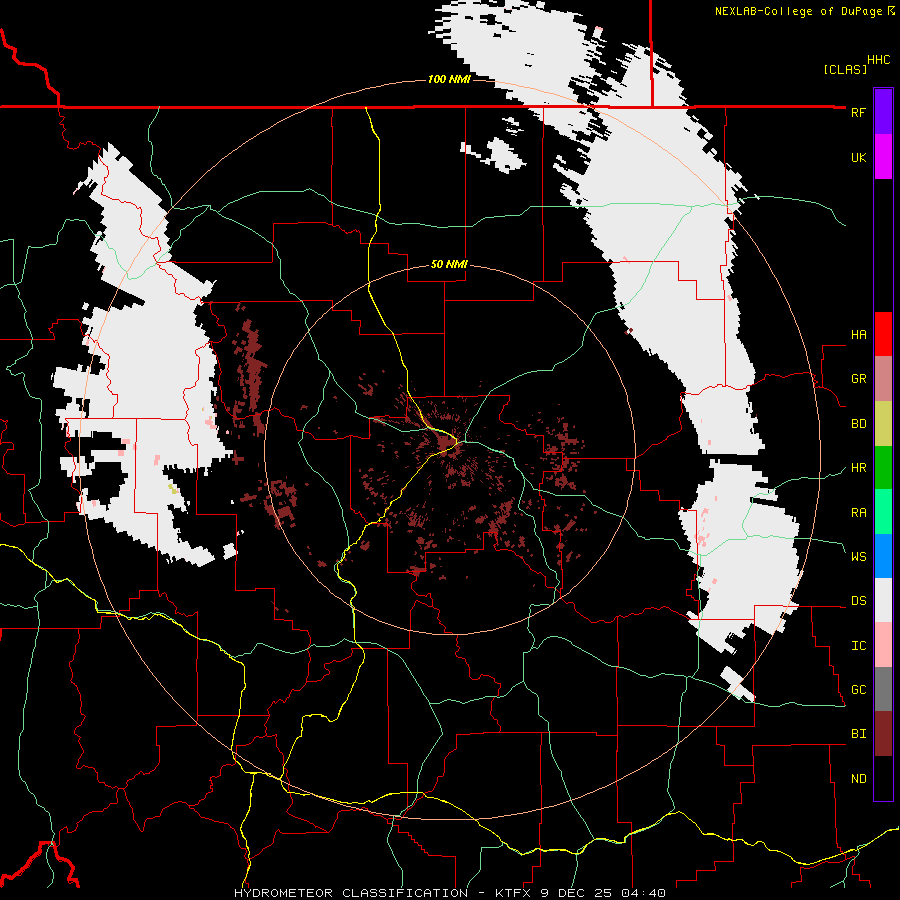The height and width of the screenshot is (900, 900).
Task: Click the HA legend label
Action: tap(858, 334)
